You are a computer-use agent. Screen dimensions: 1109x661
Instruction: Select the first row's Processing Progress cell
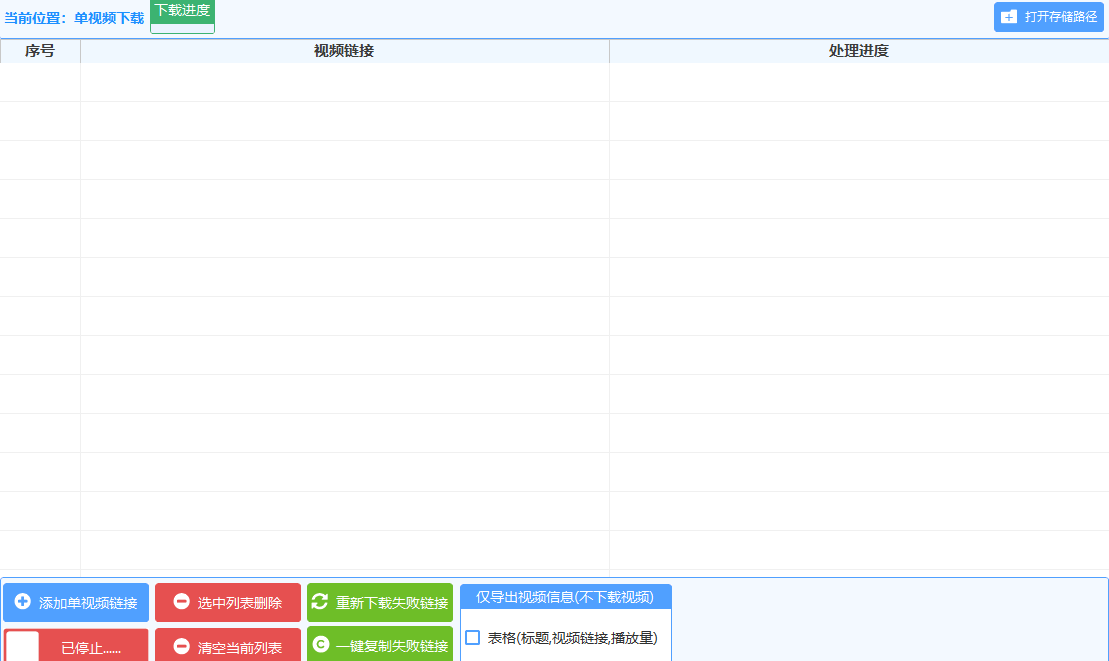(x=858, y=82)
